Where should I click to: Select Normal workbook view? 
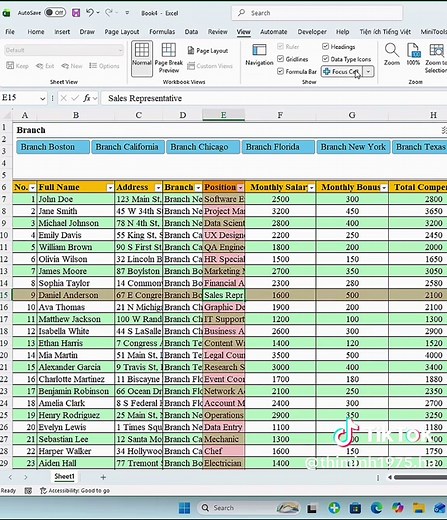click(142, 59)
